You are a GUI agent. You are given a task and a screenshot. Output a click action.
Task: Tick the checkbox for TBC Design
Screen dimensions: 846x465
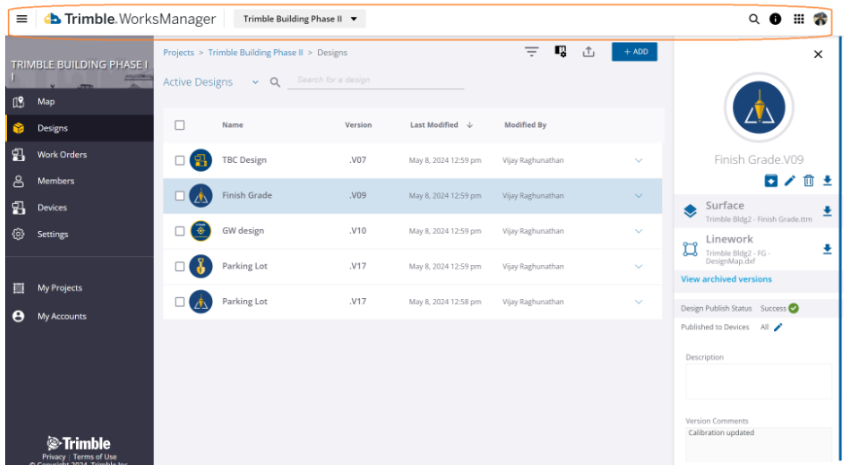pos(180,160)
